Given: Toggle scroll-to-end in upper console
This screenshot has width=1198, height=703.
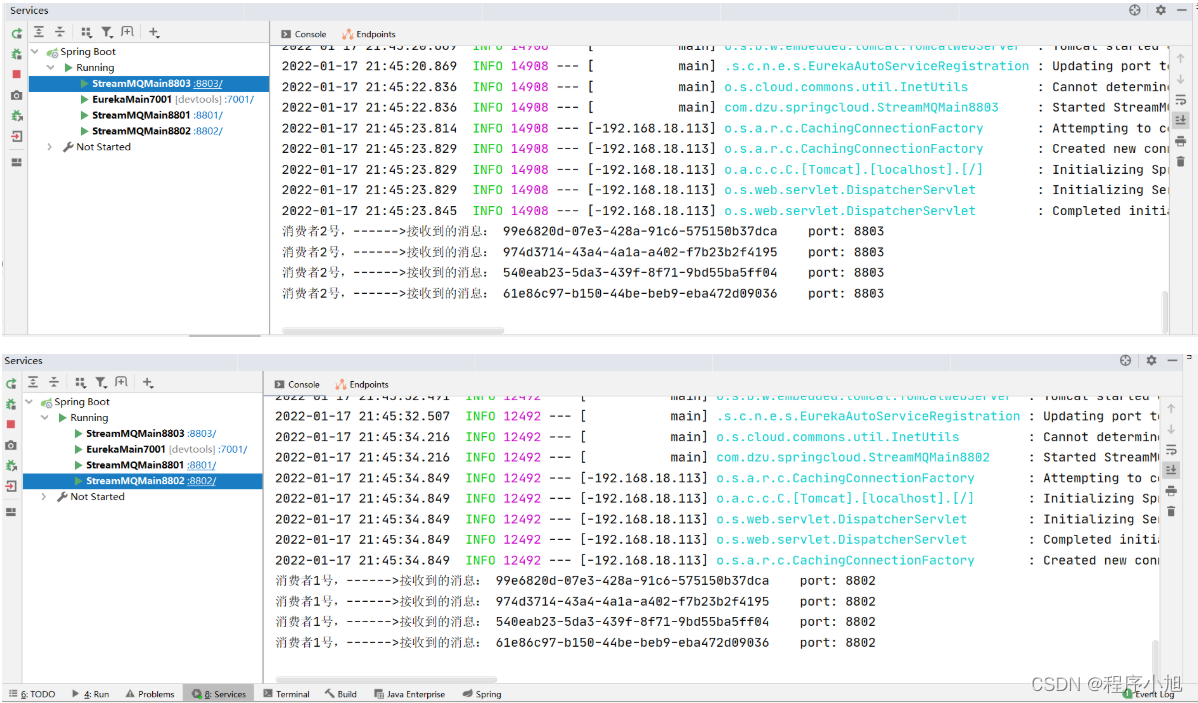Looking at the screenshot, I should point(1180,120).
